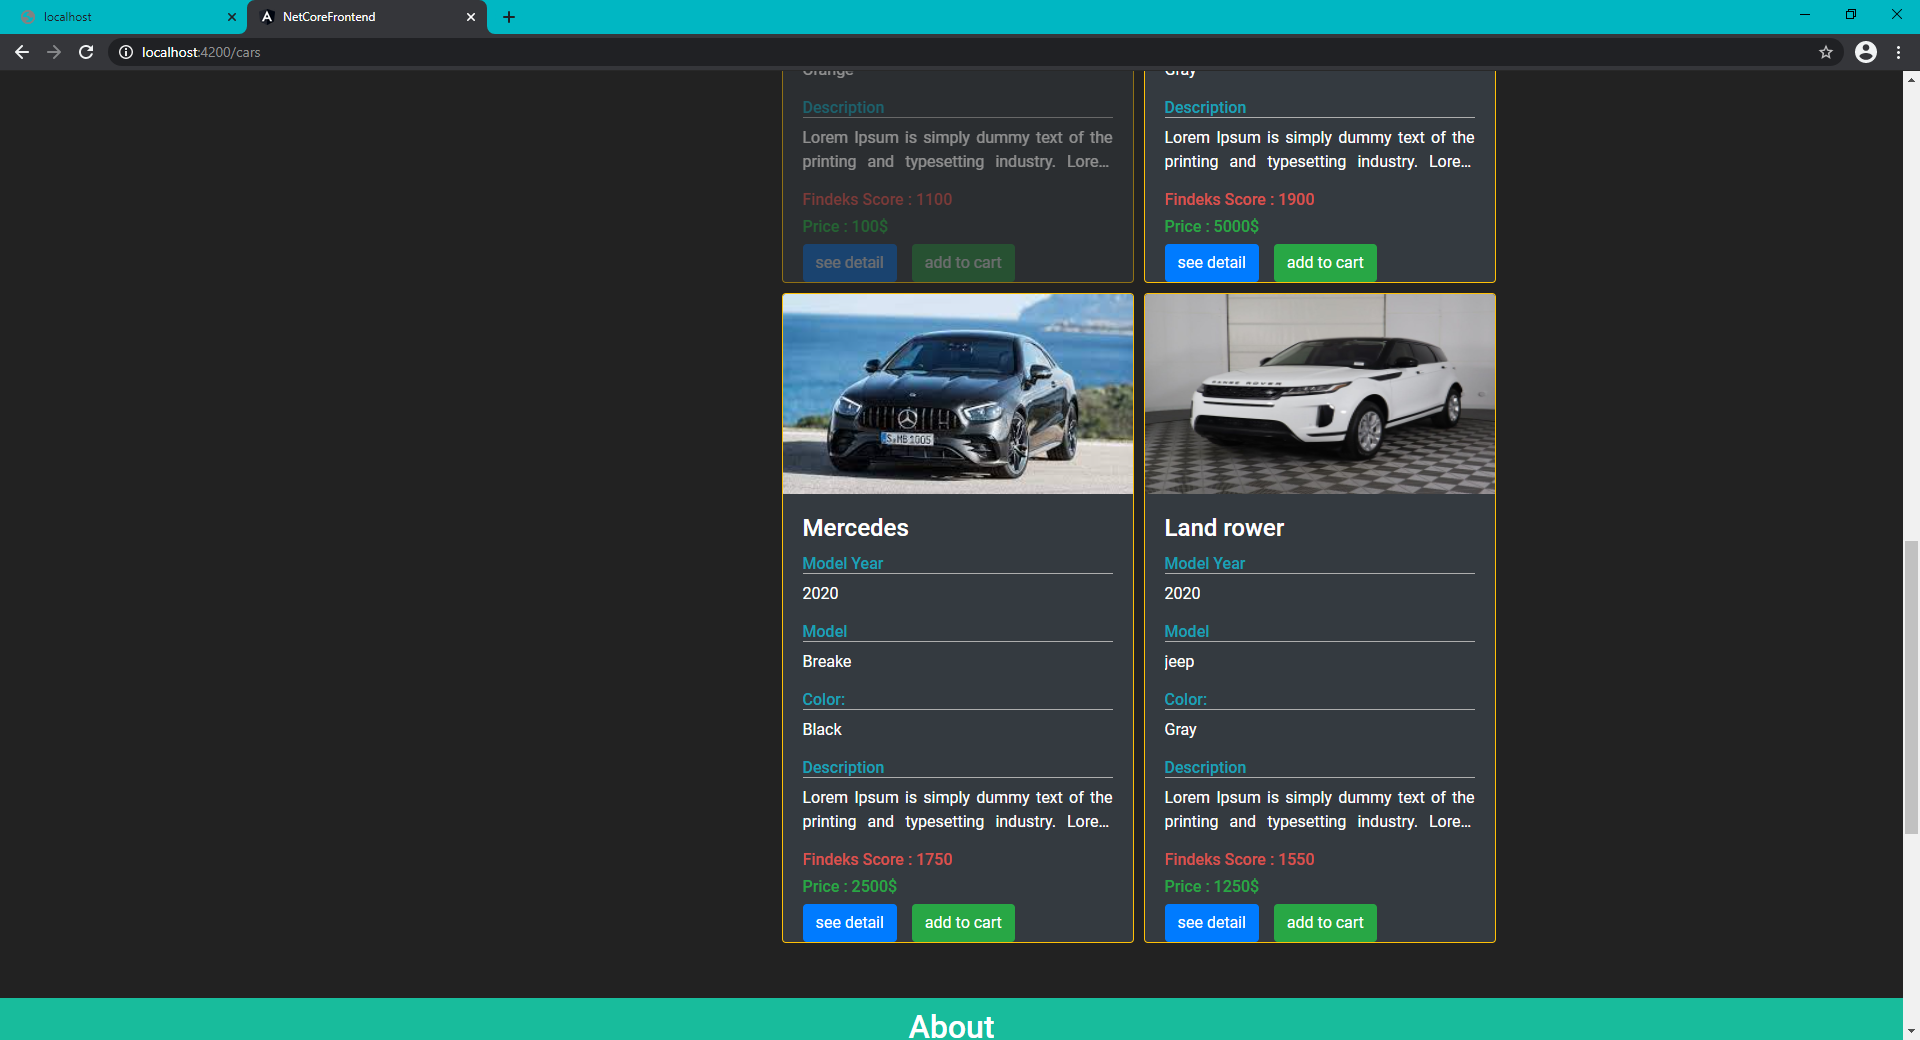The image size is (1920, 1040).
Task: Close the NetCoreFrontend tab
Action: click(471, 17)
